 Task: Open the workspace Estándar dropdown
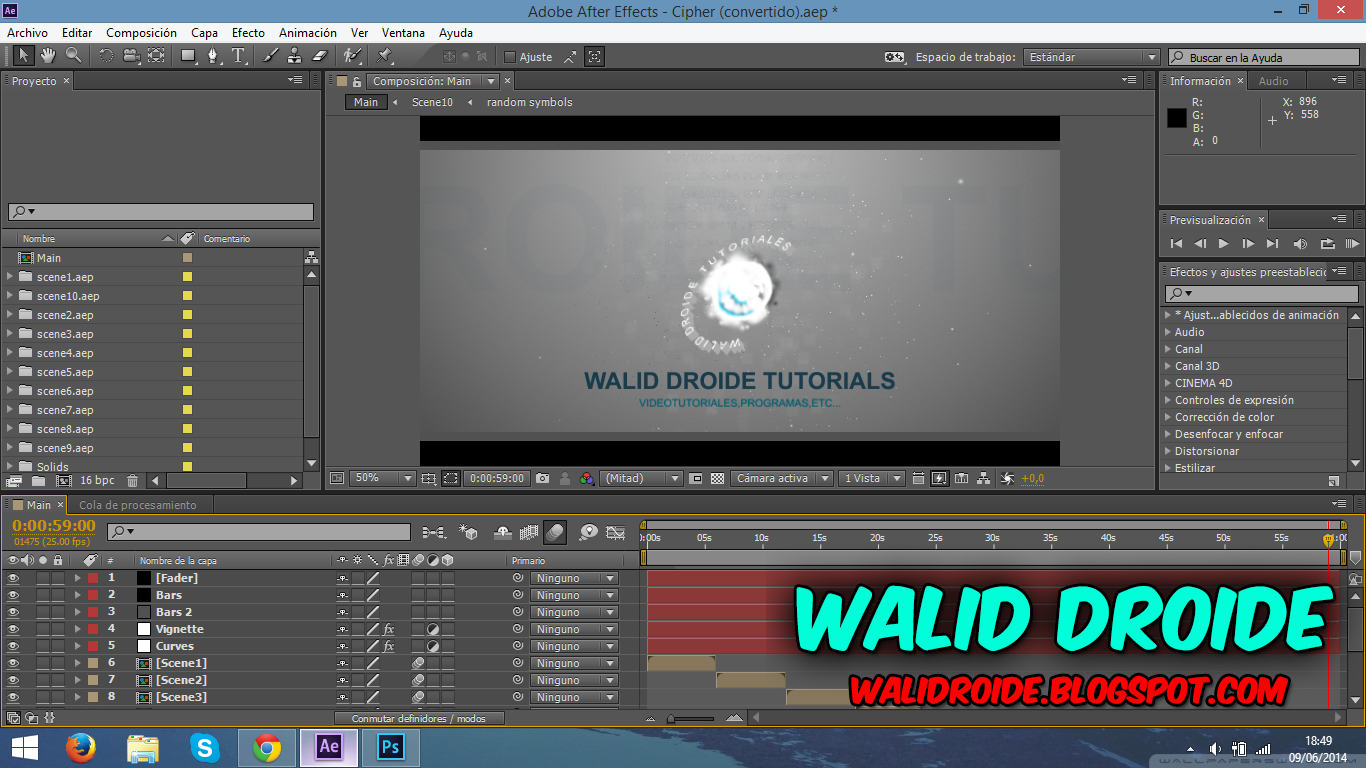click(1091, 57)
